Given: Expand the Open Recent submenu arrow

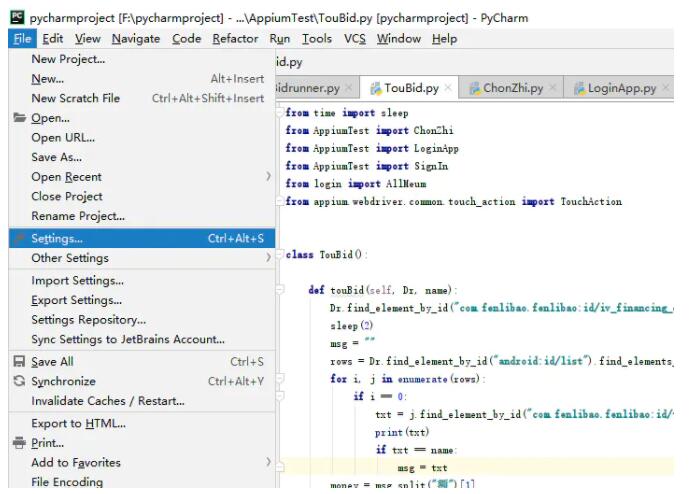Looking at the screenshot, I should click(x=268, y=177).
